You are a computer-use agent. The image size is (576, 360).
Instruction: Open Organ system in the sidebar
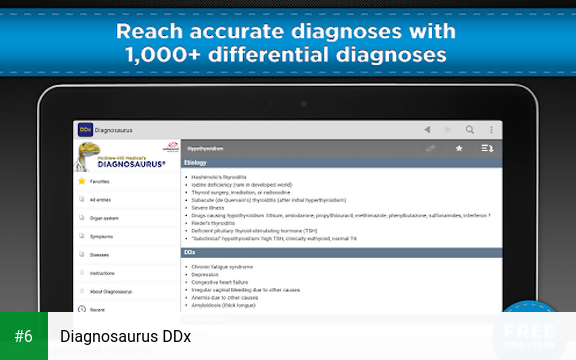[x=127, y=218]
